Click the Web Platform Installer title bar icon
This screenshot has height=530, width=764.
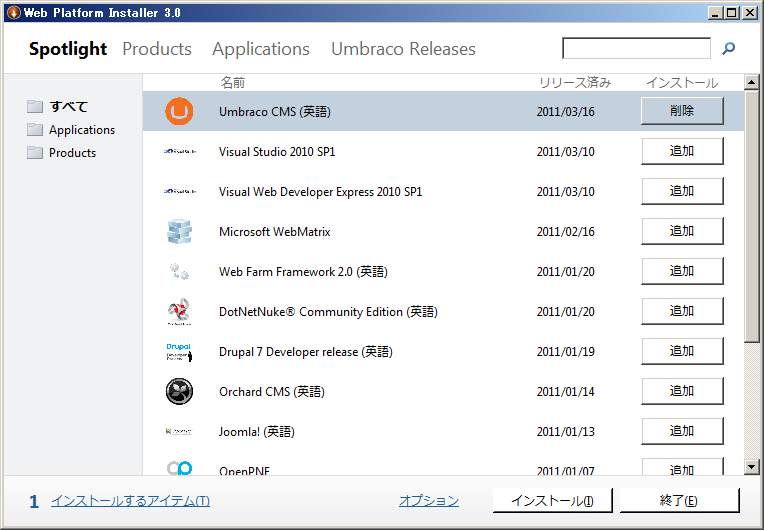(x=14, y=12)
